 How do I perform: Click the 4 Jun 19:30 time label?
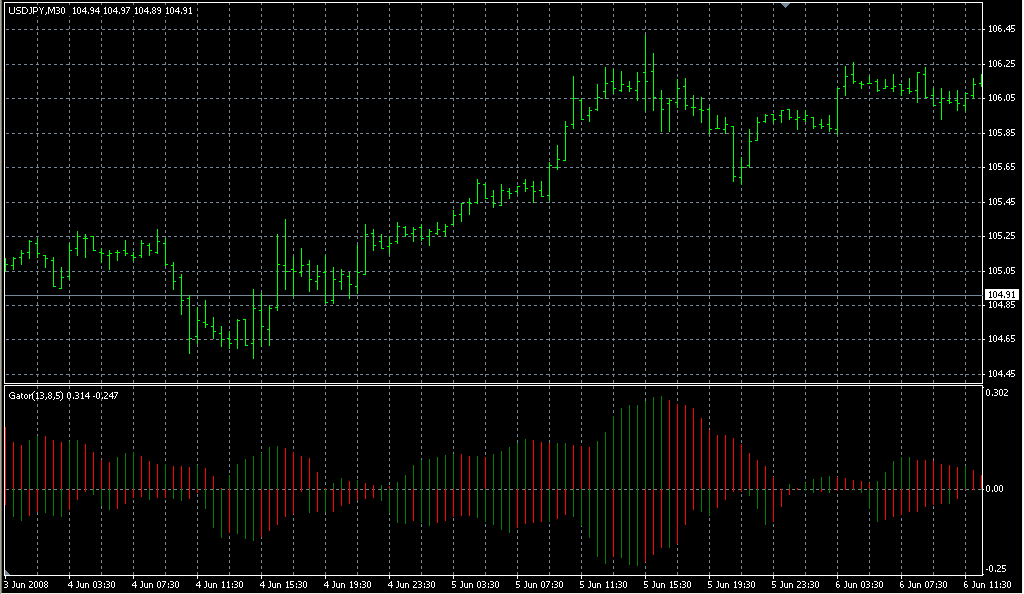click(347, 585)
